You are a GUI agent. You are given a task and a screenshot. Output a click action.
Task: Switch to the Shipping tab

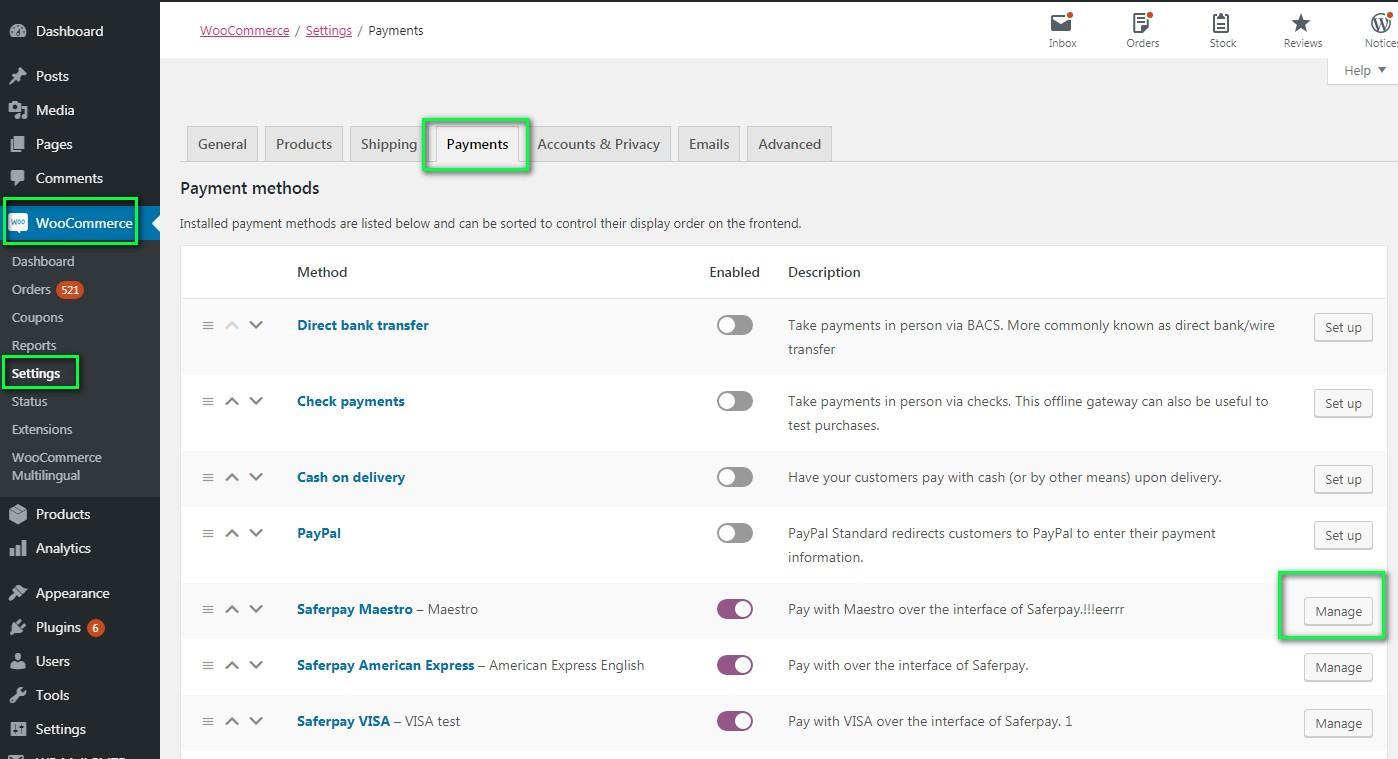pos(388,144)
